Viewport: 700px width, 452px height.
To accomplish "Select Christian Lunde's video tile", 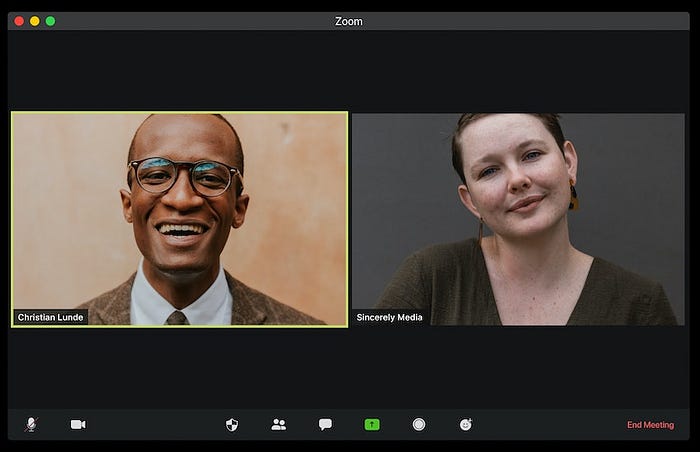I will pos(179,219).
